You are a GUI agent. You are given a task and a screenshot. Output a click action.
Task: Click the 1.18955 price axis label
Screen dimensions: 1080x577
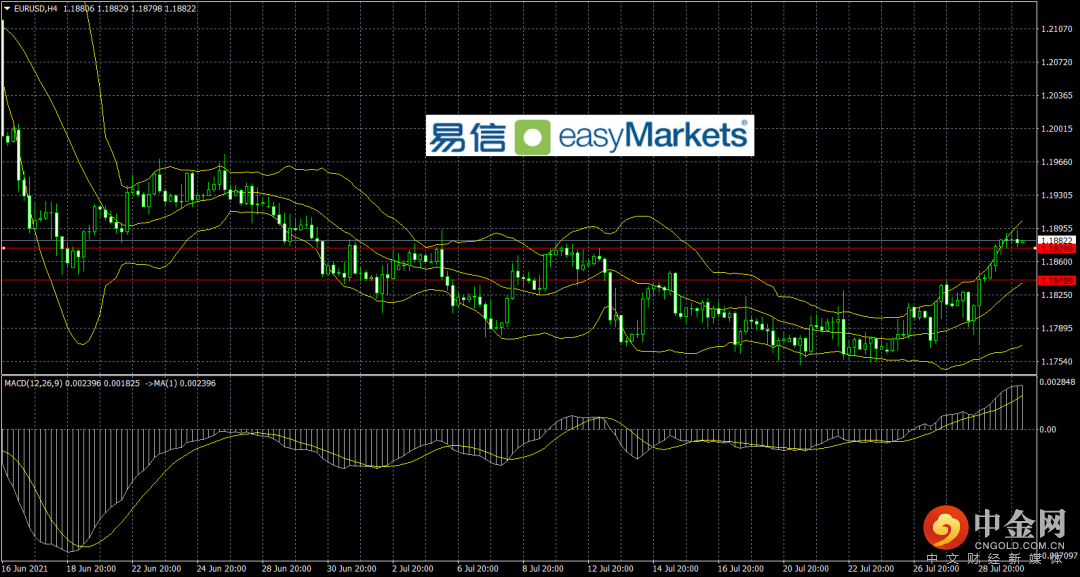pyautogui.click(x=1056, y=229)
